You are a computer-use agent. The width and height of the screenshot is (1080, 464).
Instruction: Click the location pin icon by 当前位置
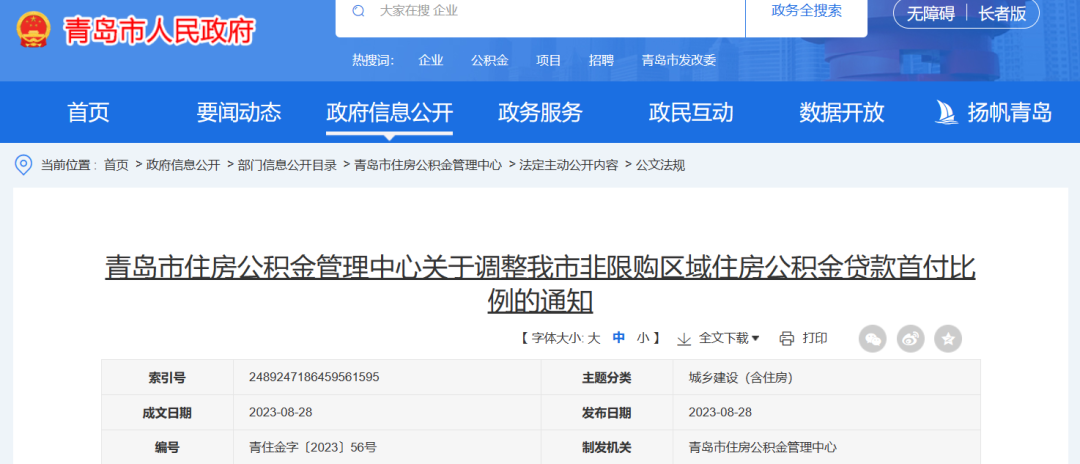(23, 165)
